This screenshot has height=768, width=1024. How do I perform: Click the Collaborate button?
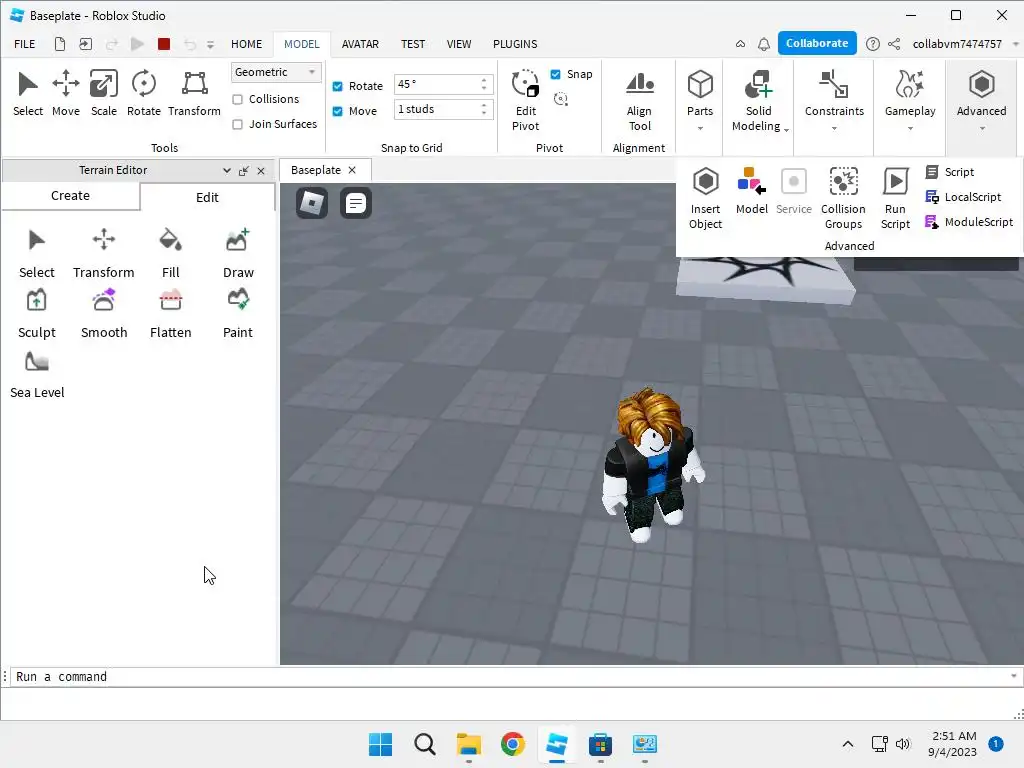817,43
